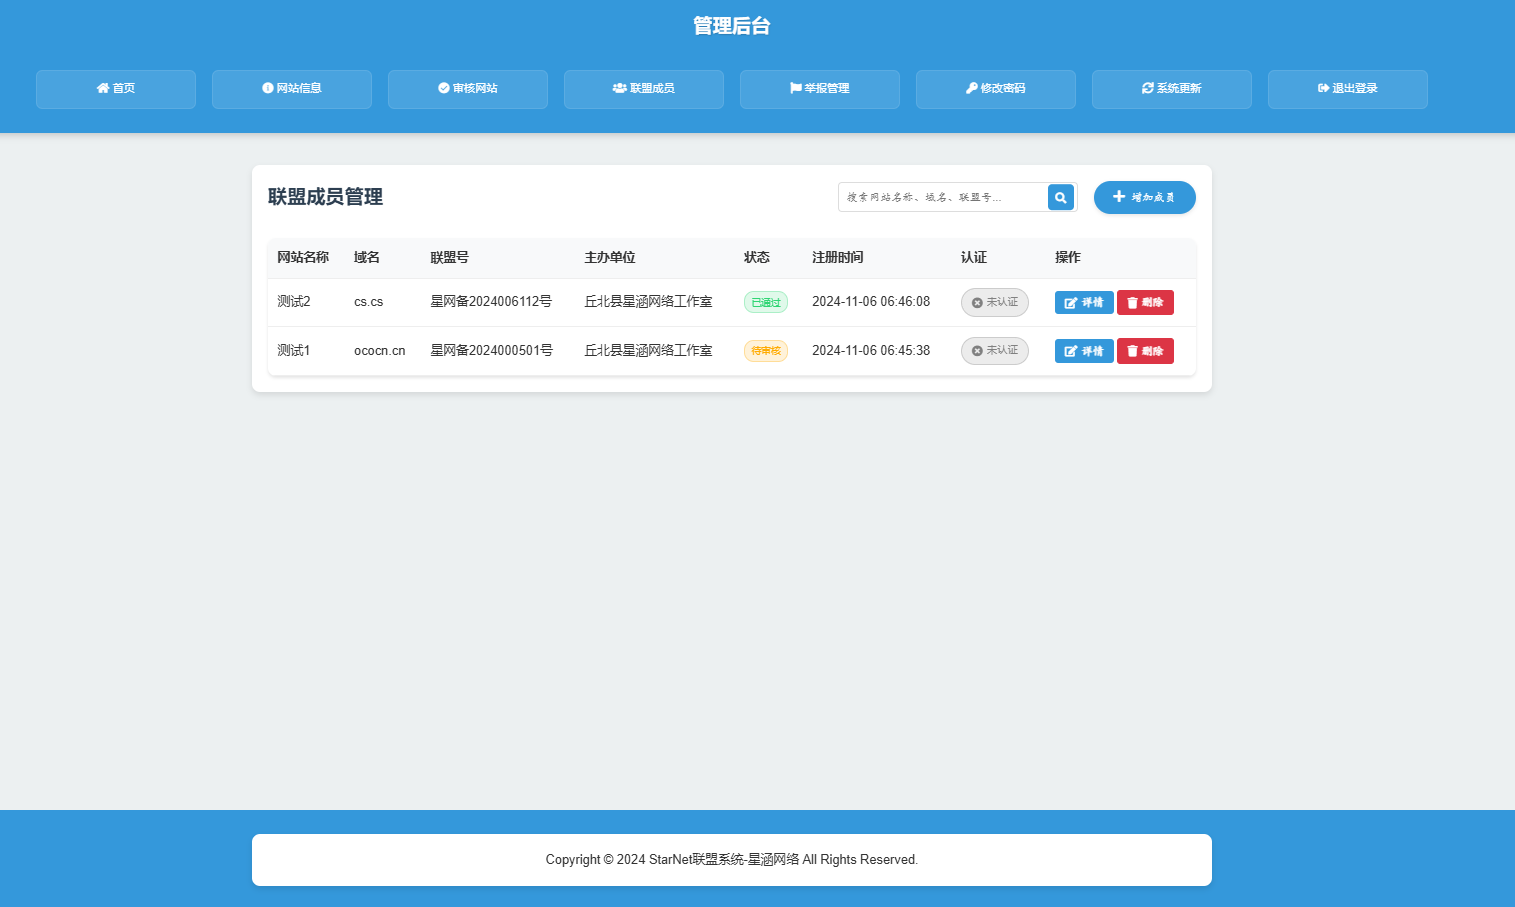Screen dimensions: 1515x907
Task: Toggle 未认证 badge for 测试1
Action: (994, 351)
